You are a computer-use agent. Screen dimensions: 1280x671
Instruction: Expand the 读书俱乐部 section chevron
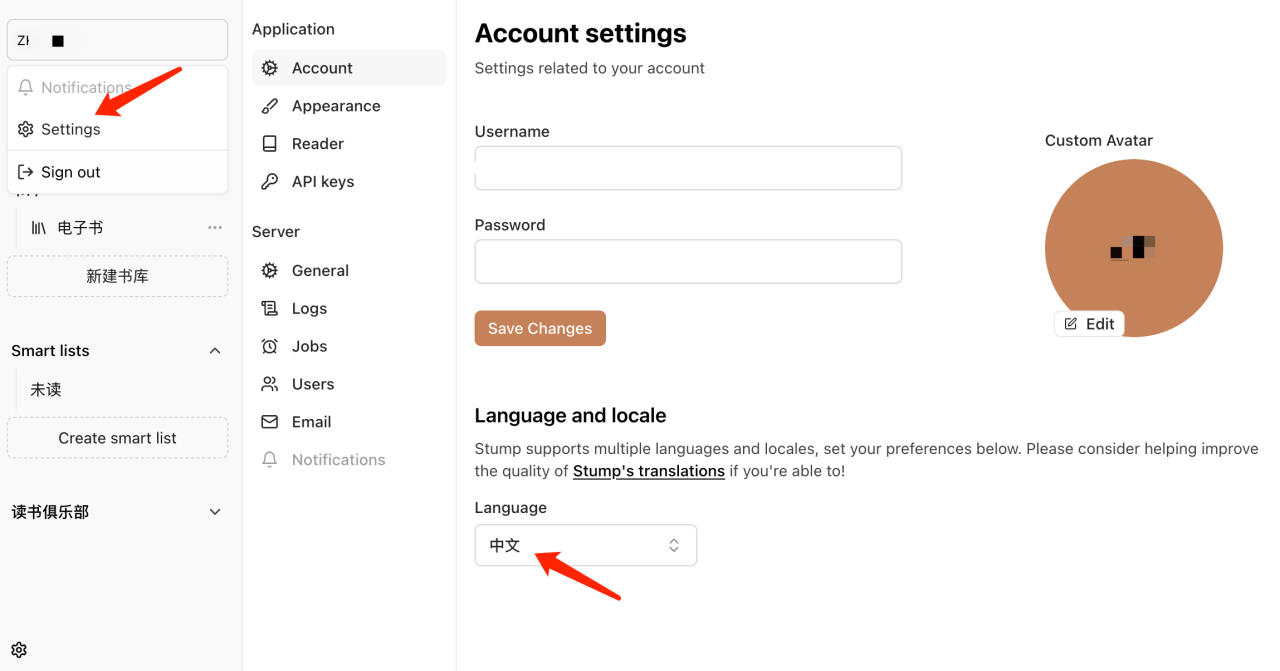pyautogui.click(x=215, y=512)
